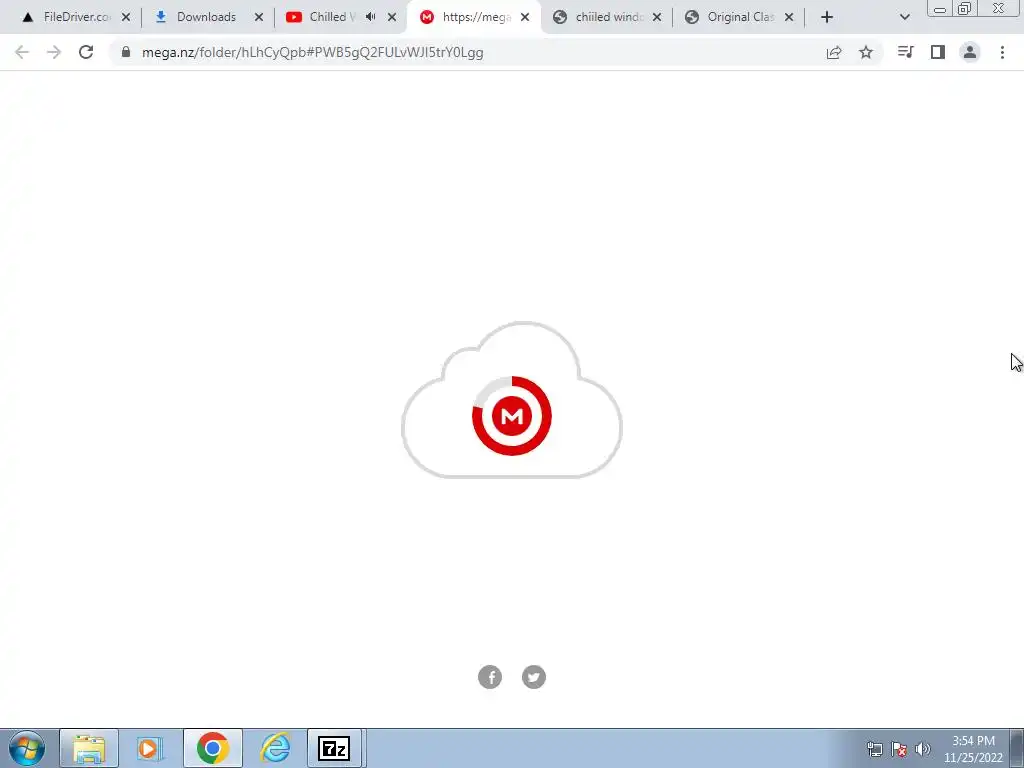Switch to the chiiled windows tab
The width and height of the screenshot is (1024, 768).
pyautogui.click(x=609, y=17)
